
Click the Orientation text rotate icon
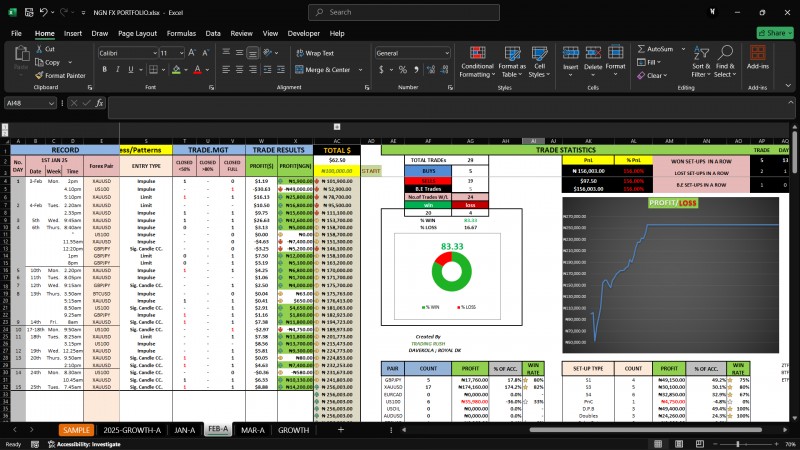[268, 53]
